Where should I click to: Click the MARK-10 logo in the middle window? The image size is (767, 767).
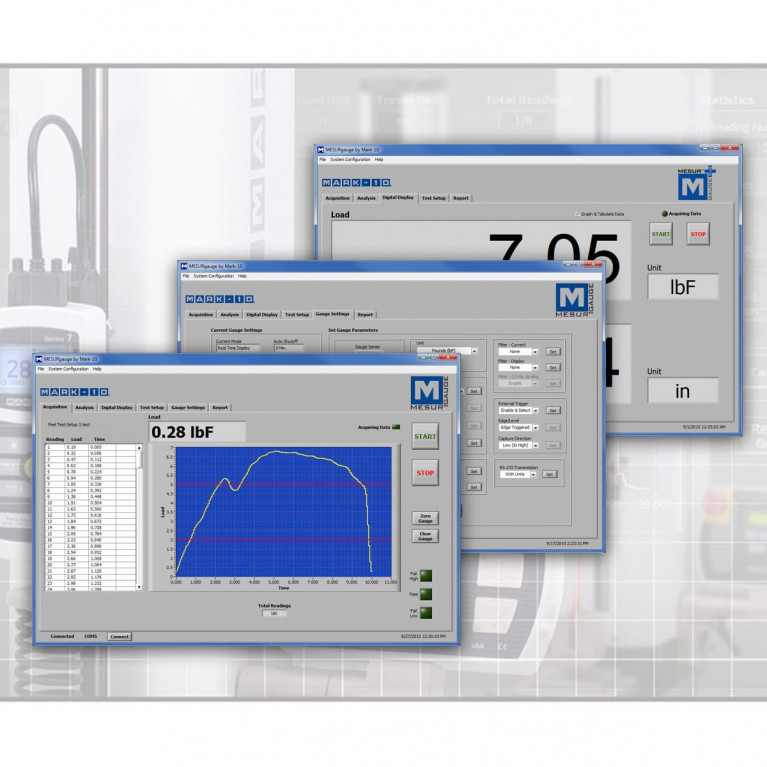click(x=220, y=299)
